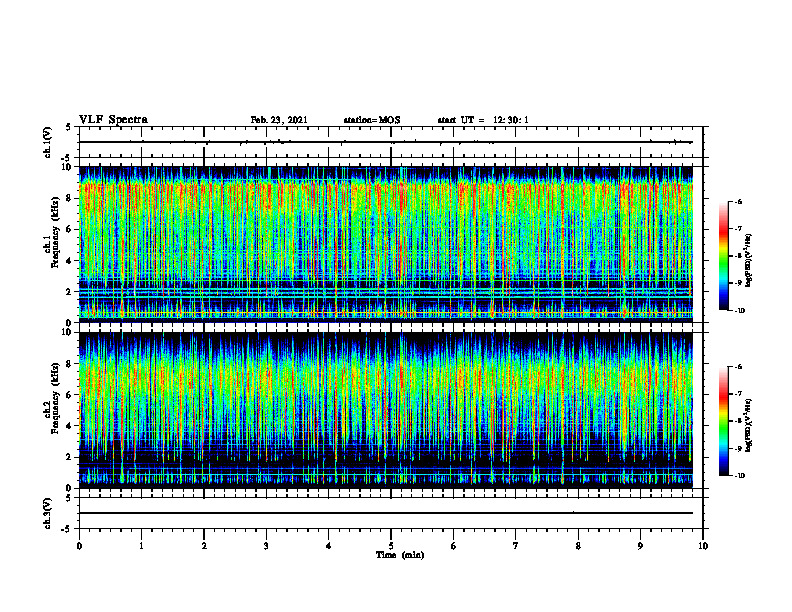
Task: Click time axis tick label "10"
Action: pos(703,546)
